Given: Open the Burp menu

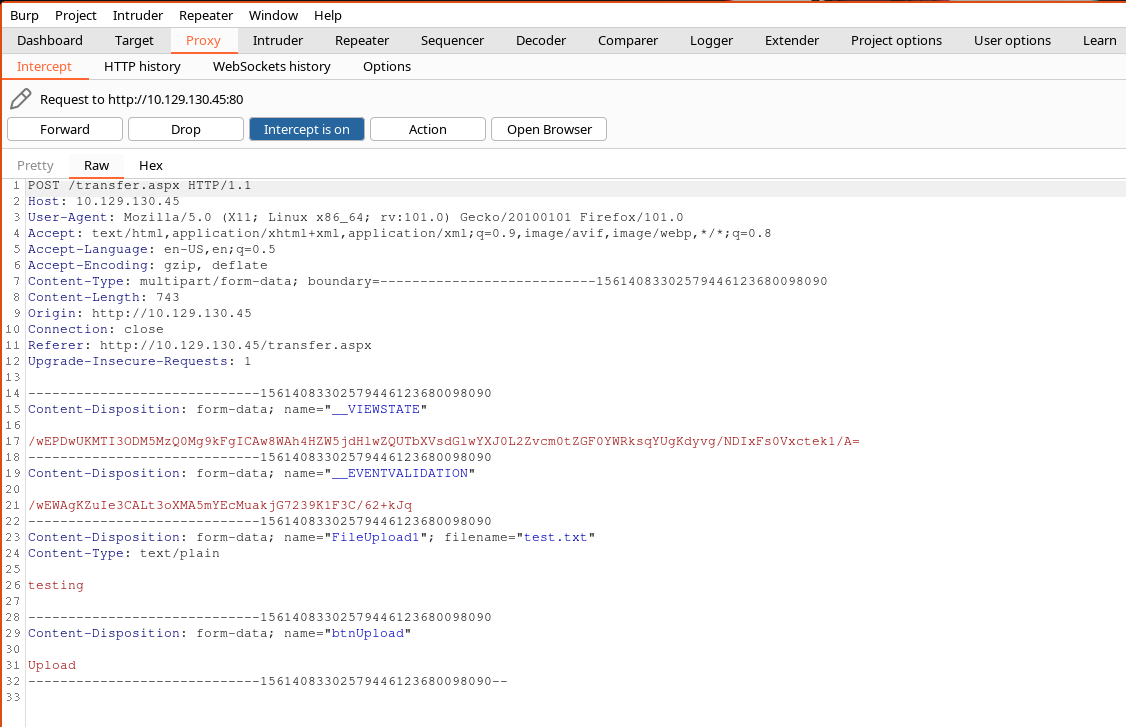Looking at the screenshot, I should click(24, 15).
